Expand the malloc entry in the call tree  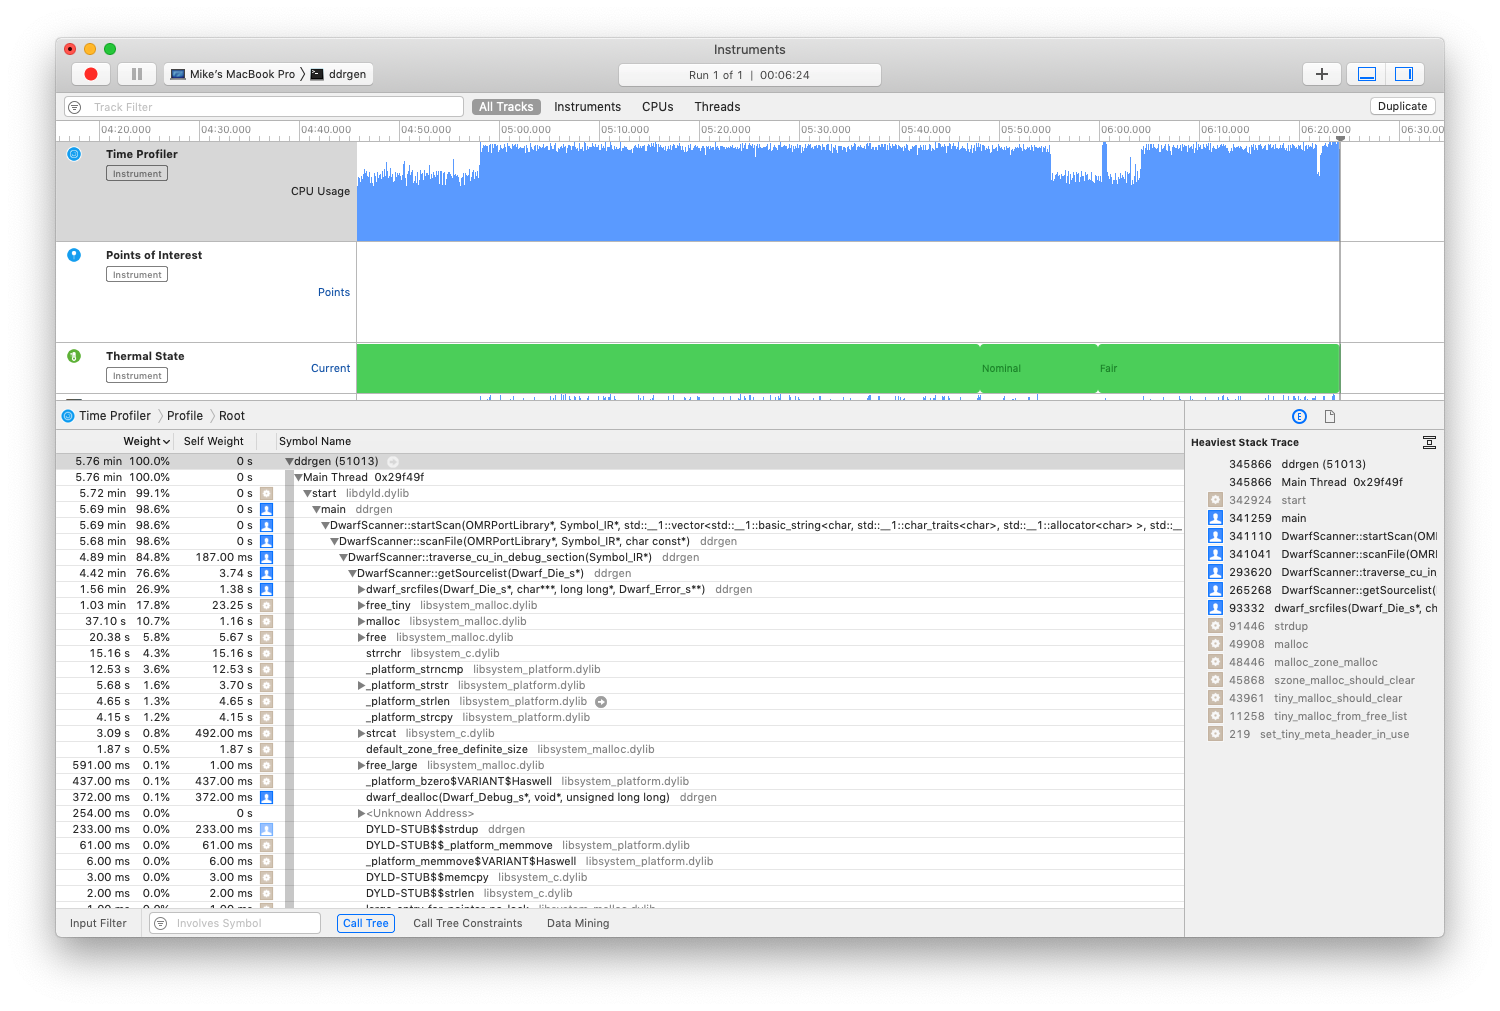361,621
